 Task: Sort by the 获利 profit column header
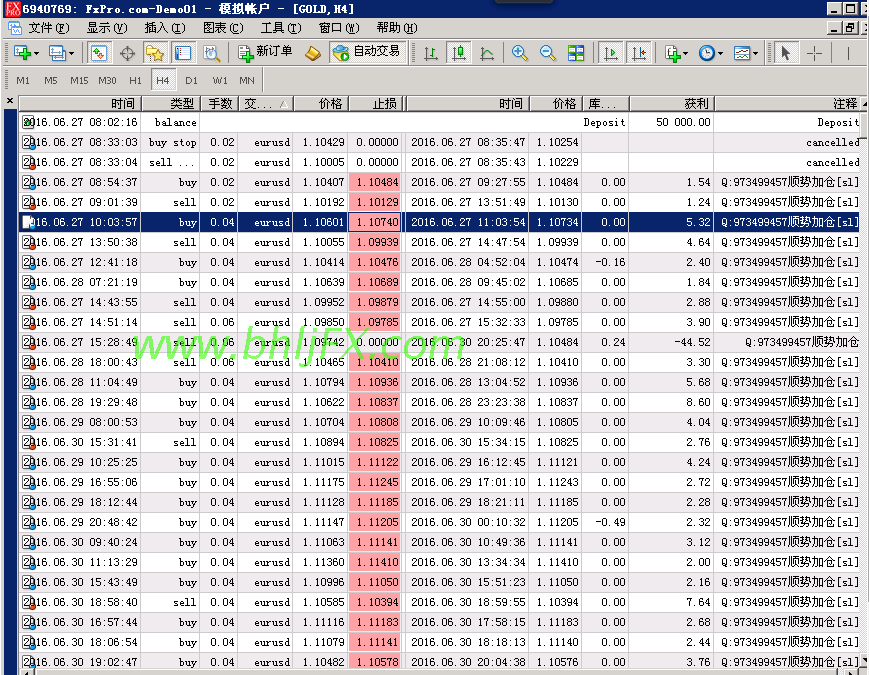click(672, 104)
